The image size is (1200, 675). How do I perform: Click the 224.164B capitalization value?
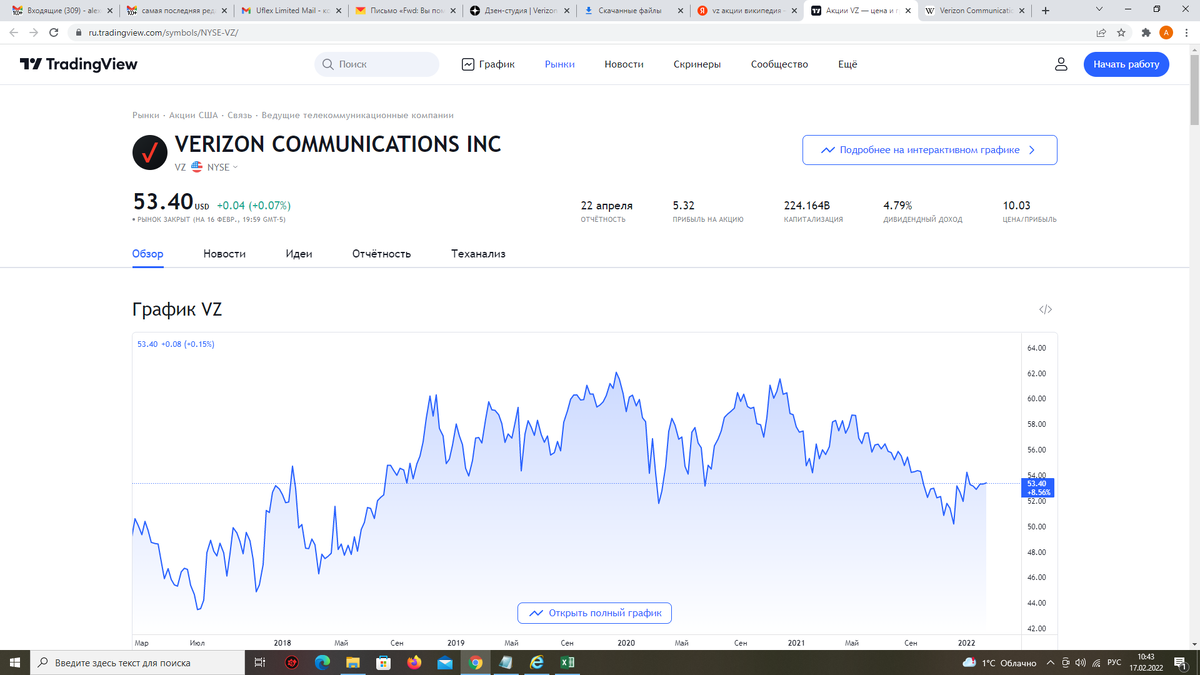coord(807,205)
